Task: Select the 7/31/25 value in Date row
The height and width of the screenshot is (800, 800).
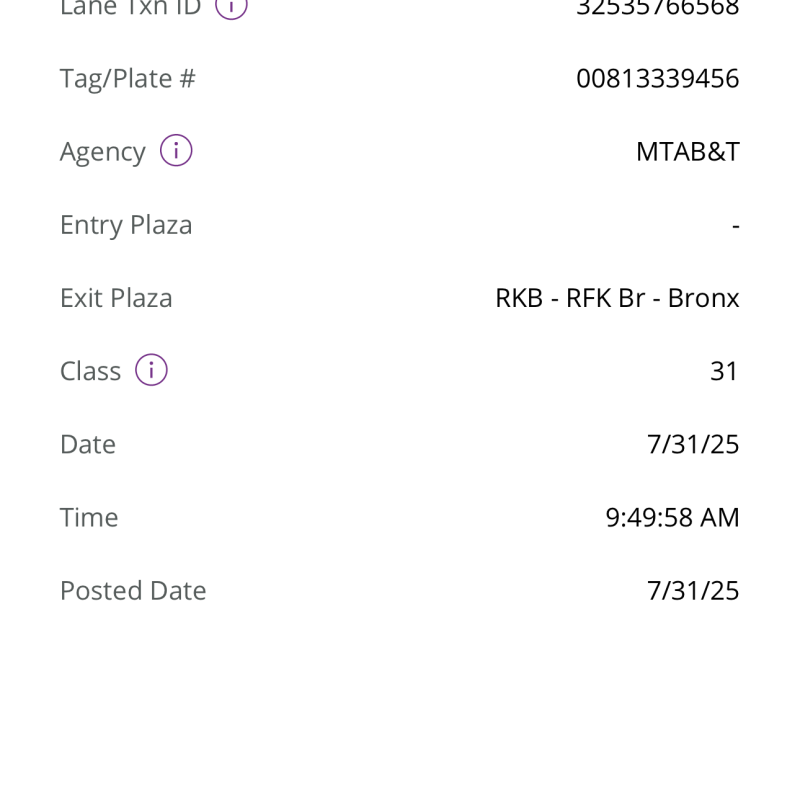Action: click(693, 444)
